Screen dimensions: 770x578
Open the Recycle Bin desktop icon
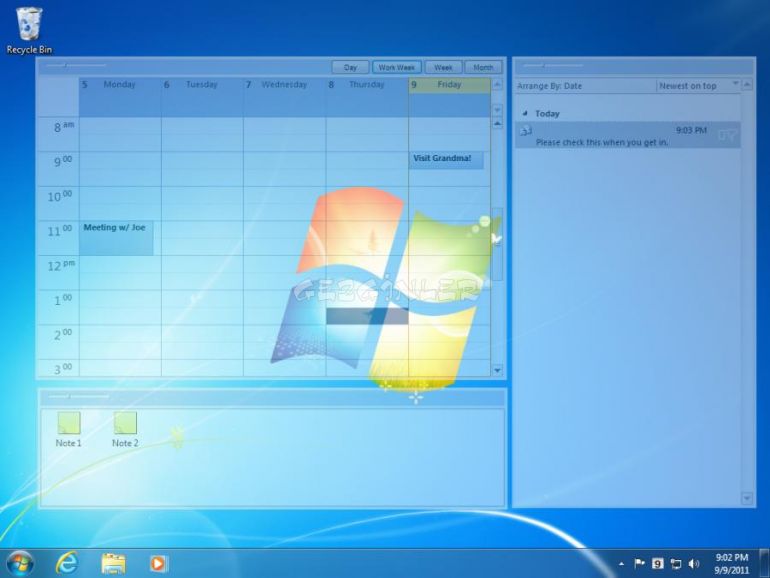click(x=29, y=30)
